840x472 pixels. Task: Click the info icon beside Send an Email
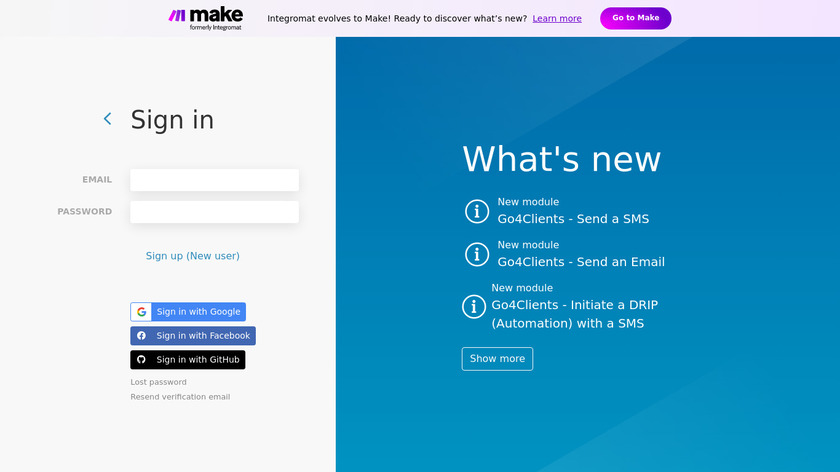(476, 254)
